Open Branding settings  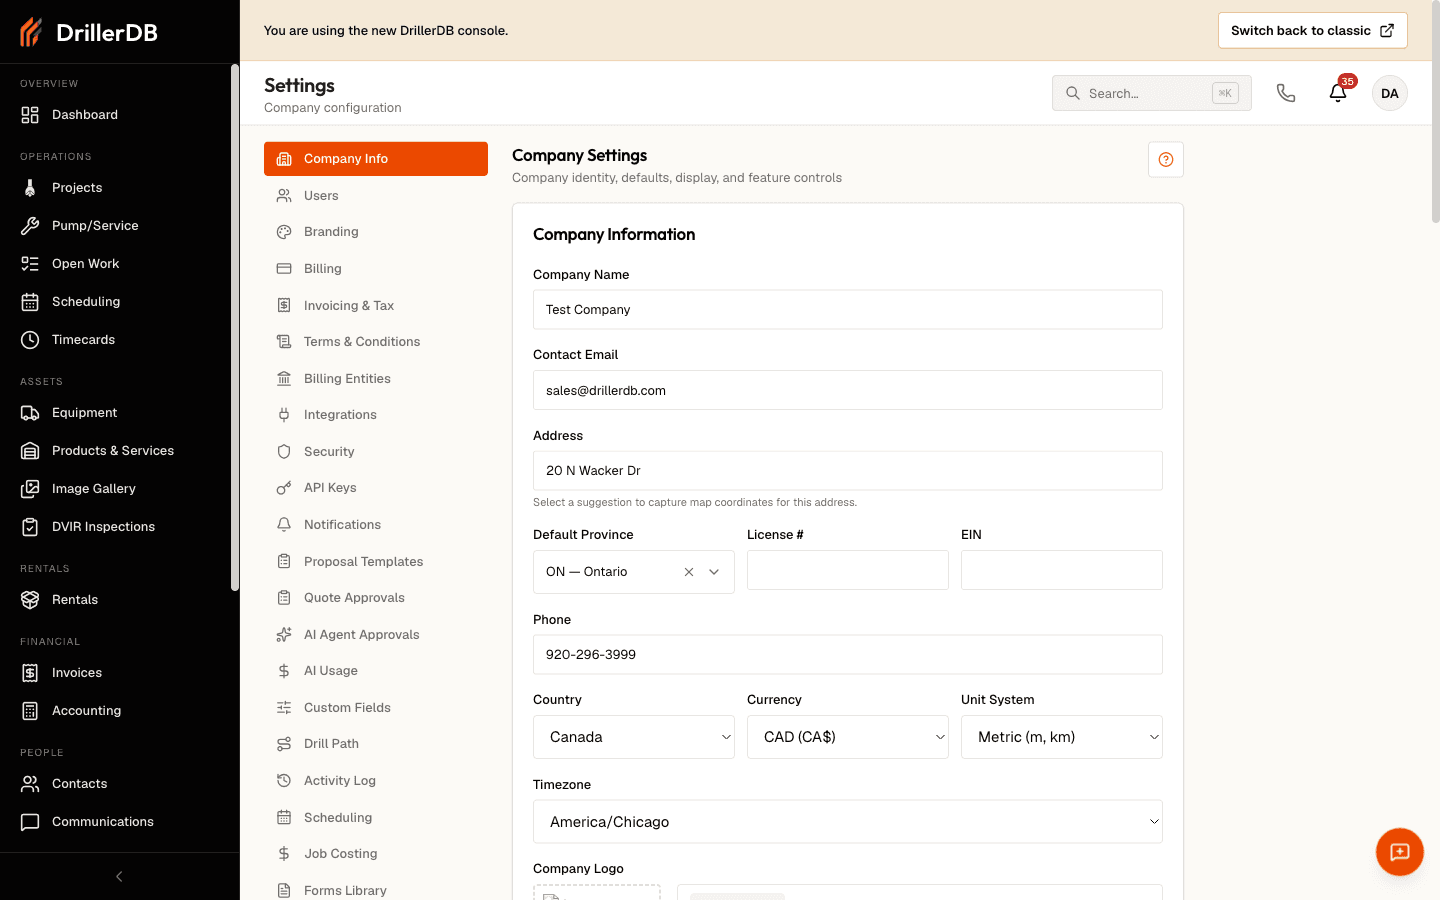coord(376,232)
